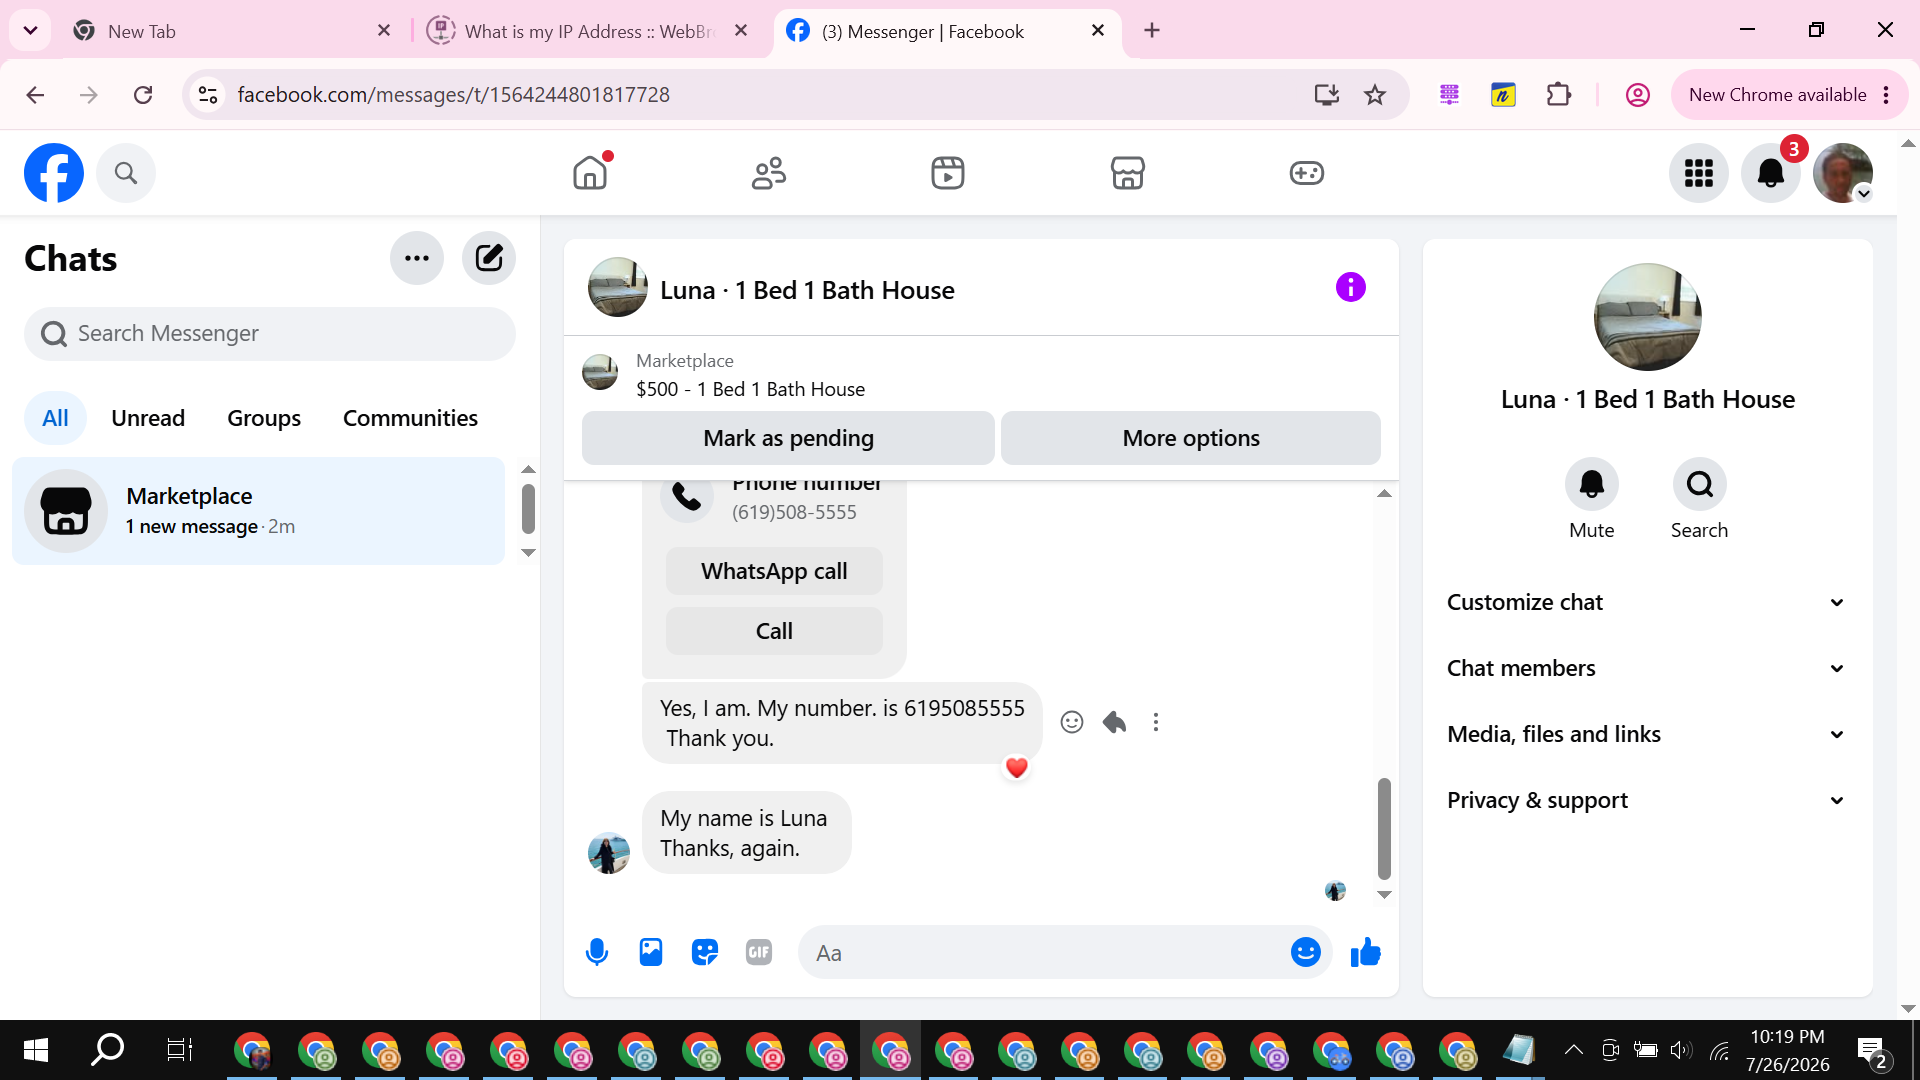
Task: Open Windows taskbar search
Action: pyautogui.click(x=107, y=1050)
